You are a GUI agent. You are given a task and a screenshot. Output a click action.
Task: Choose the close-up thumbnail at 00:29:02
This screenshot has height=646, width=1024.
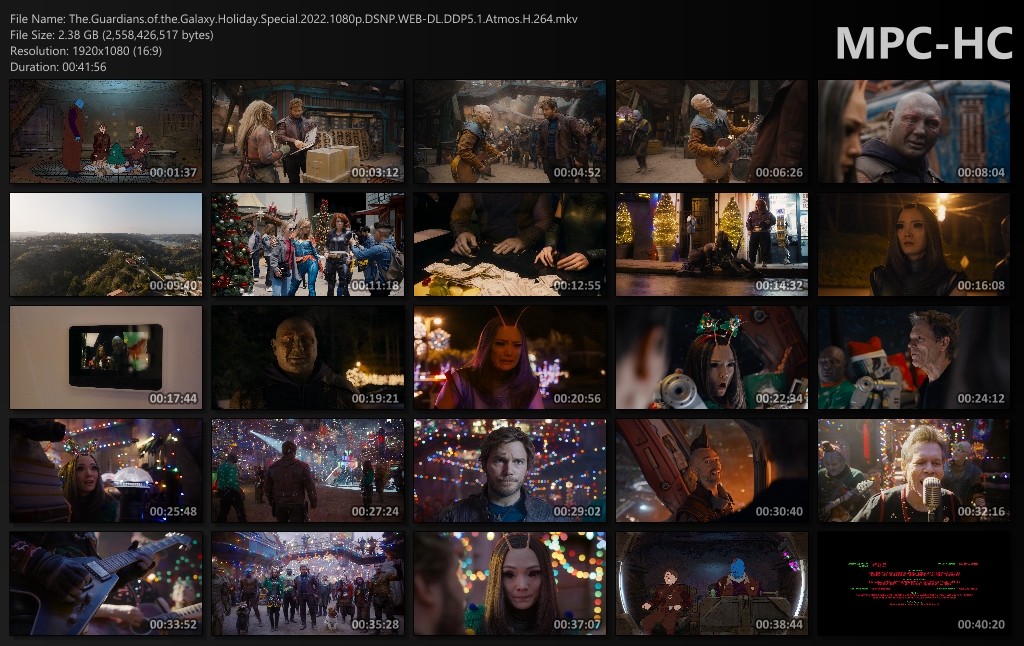[510, 470]
